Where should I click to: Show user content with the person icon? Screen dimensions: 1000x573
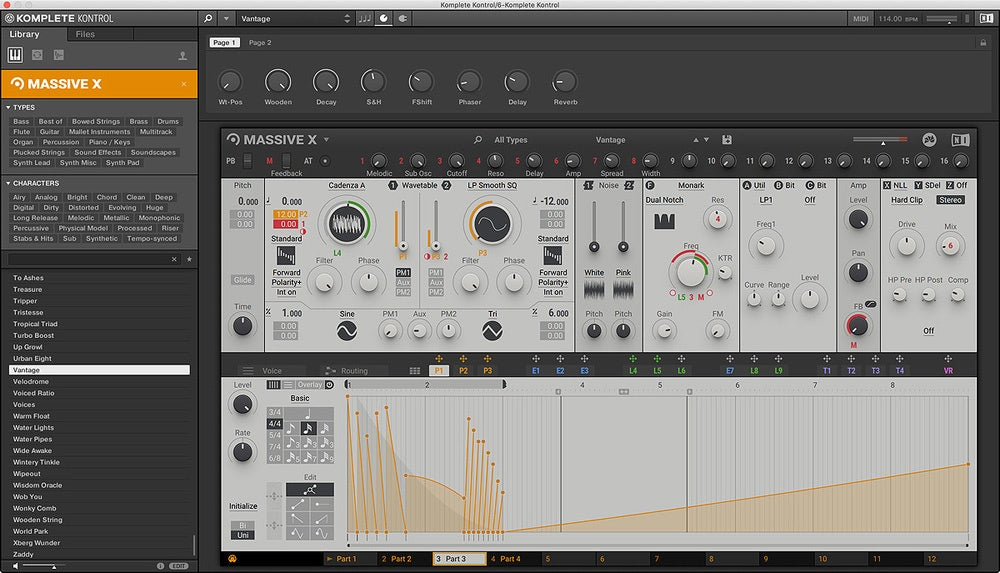[183, 56]
